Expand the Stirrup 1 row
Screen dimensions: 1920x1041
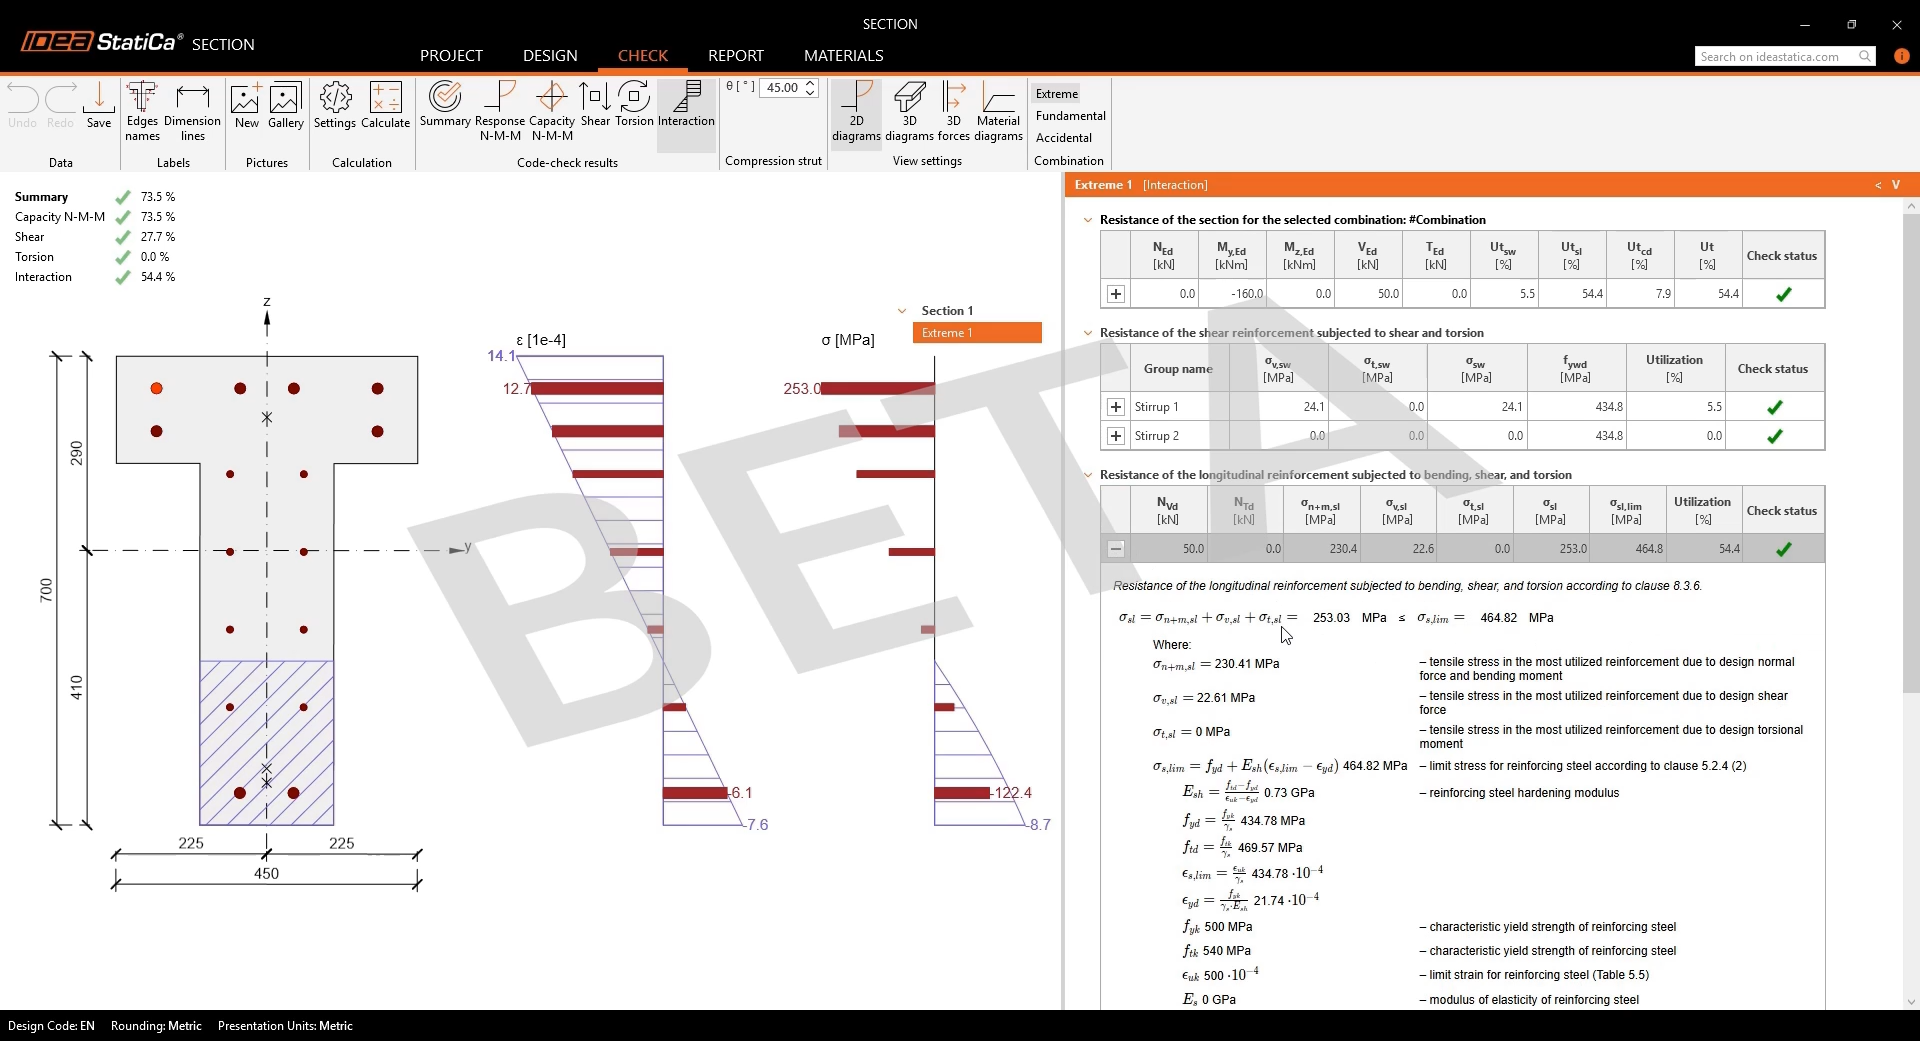[1116, 407]
